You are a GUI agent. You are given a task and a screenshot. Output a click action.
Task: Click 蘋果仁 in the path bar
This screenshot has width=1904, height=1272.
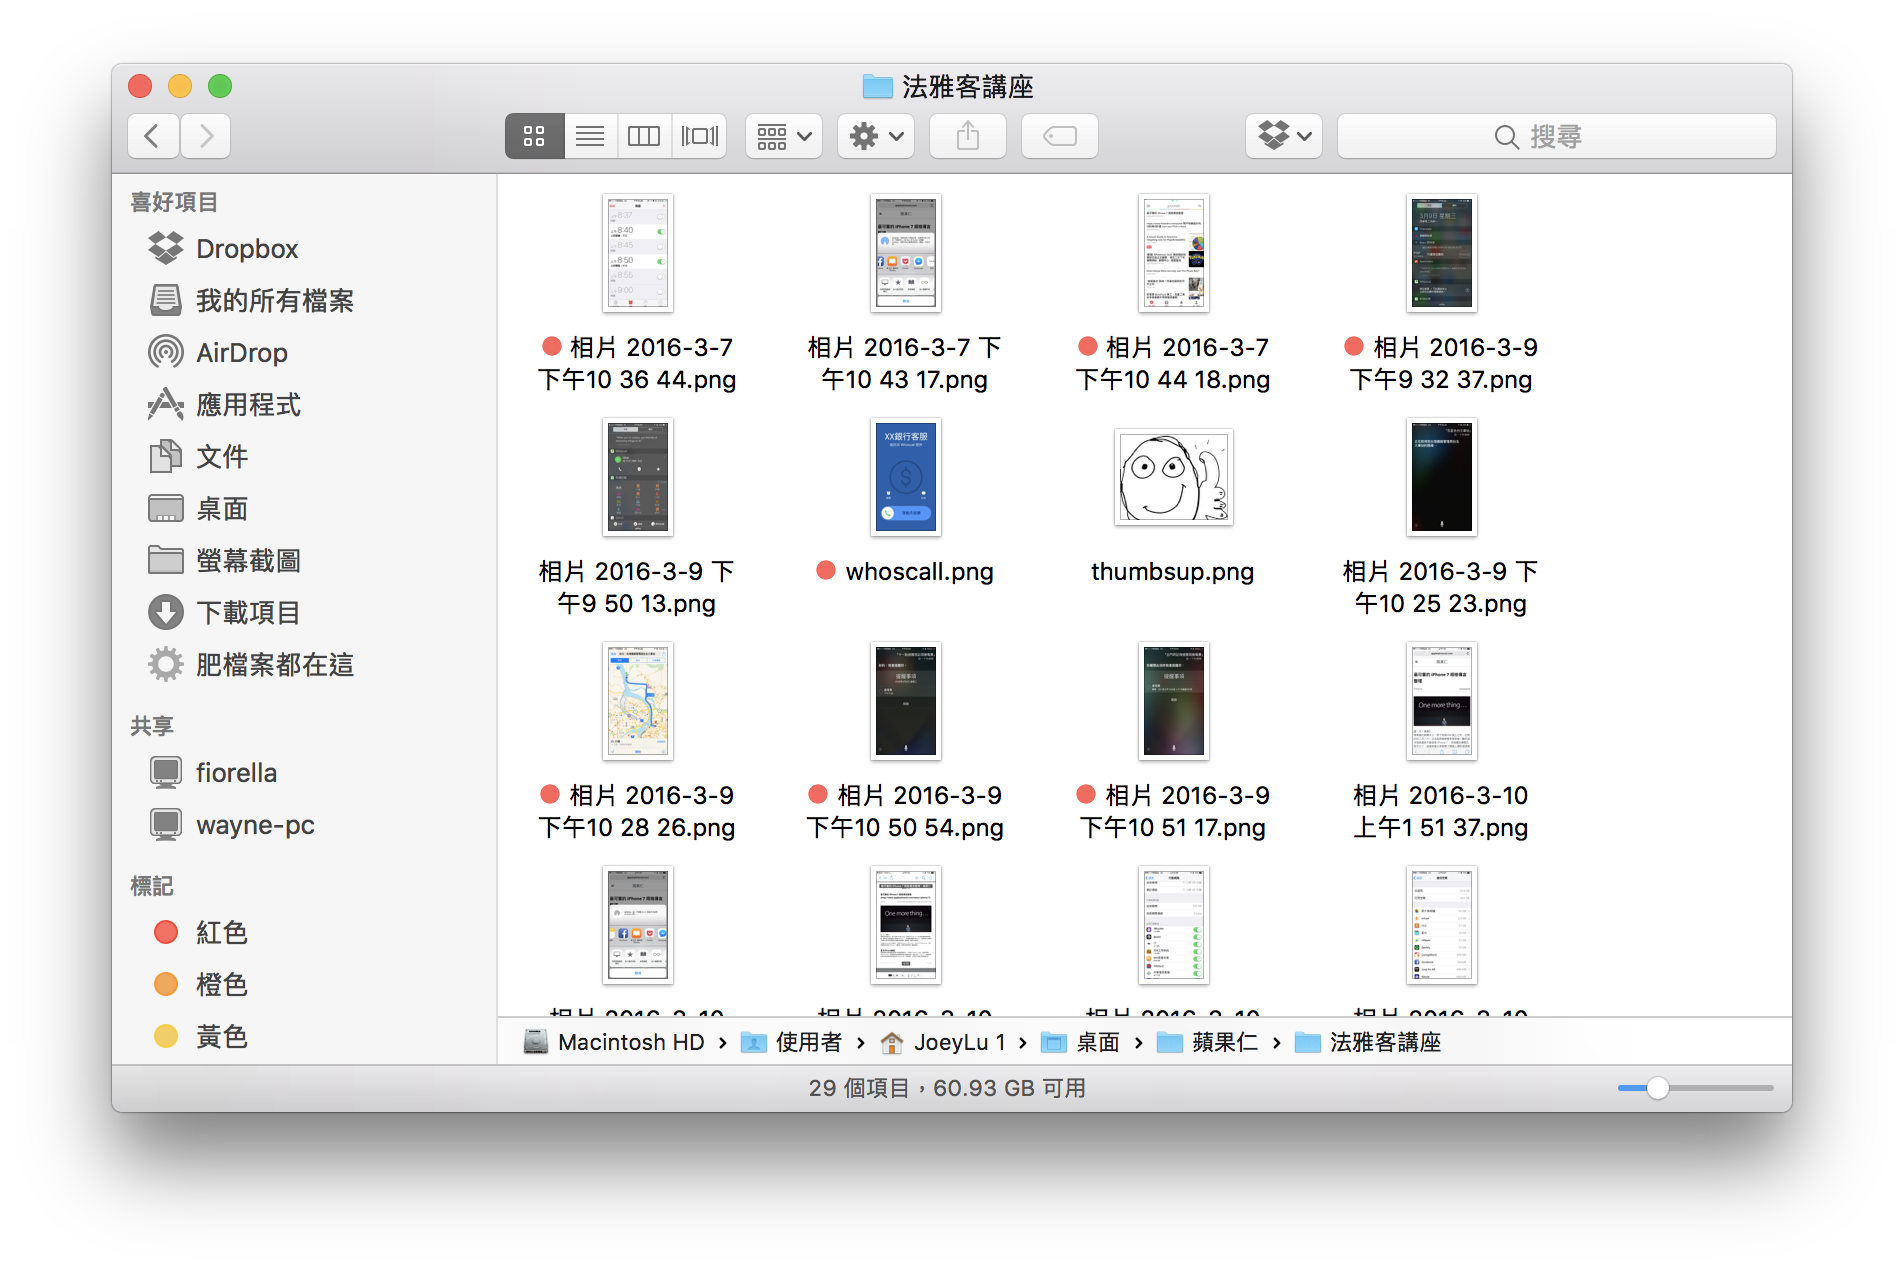point(1207,1042)
